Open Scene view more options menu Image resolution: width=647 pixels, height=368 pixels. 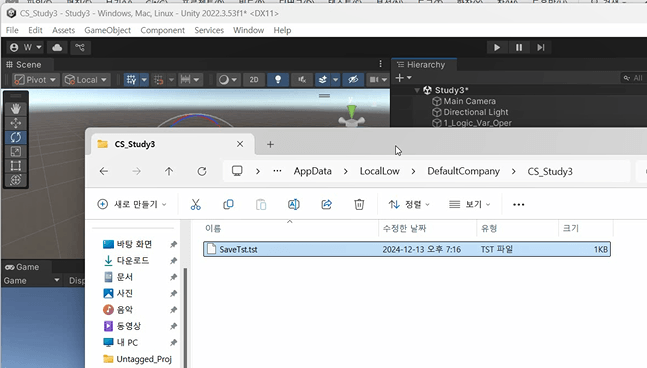pyautogui.click(x=380, y=64)
